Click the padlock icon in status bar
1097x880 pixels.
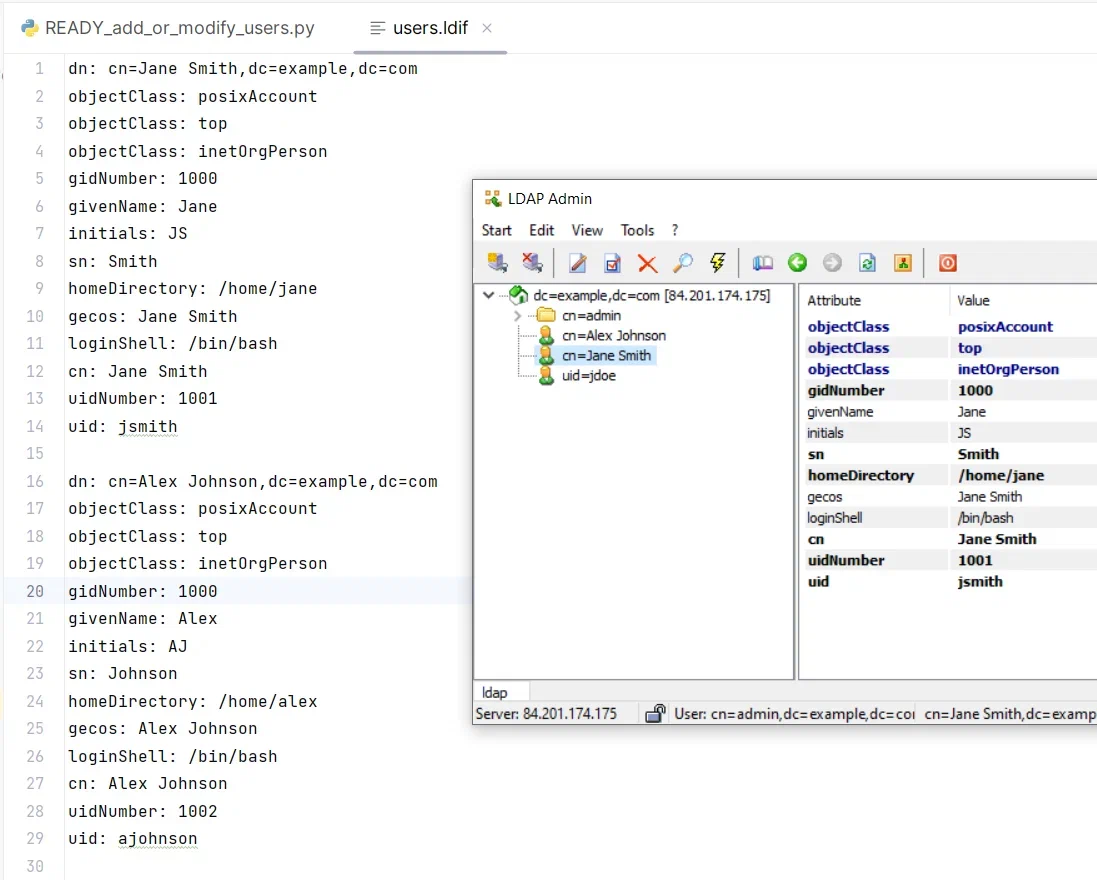tap(655, 714)
